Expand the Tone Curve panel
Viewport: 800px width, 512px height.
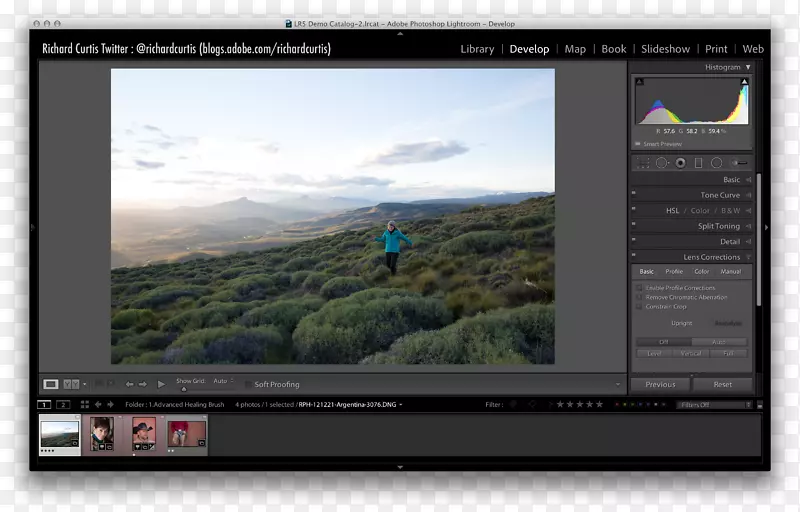coord(748,195)
